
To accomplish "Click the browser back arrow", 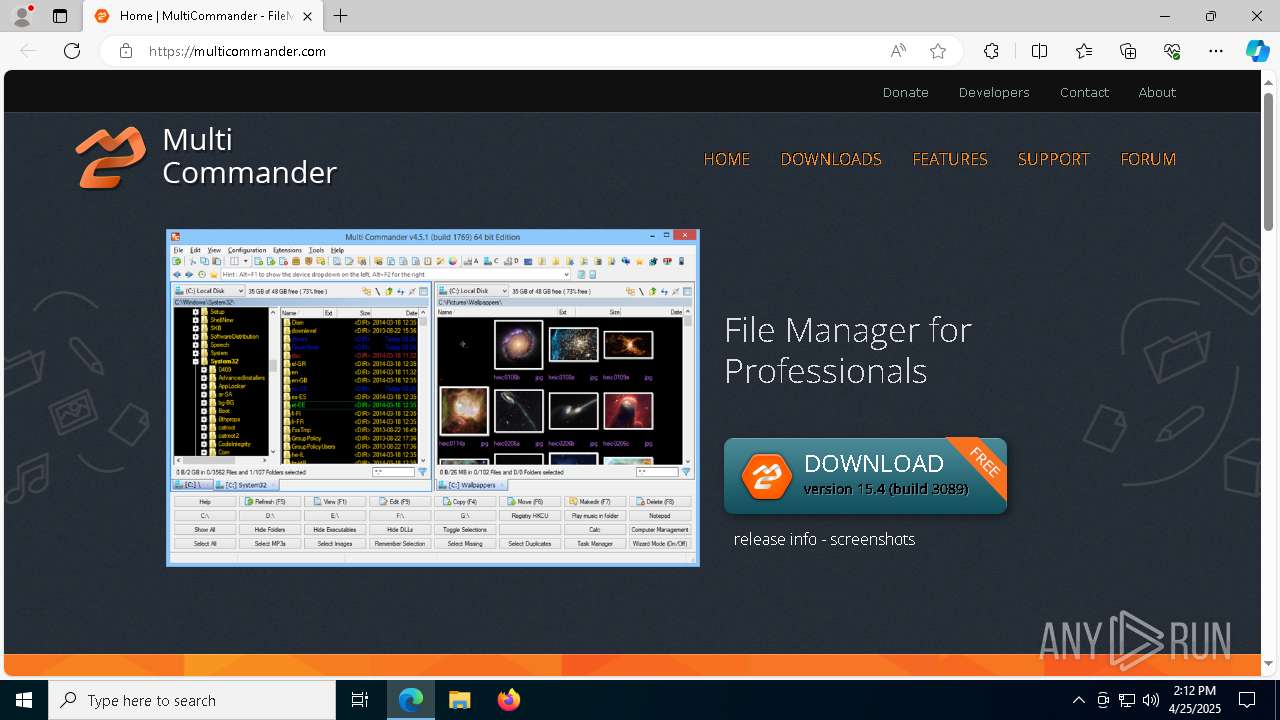I will (x=28, y=51).
